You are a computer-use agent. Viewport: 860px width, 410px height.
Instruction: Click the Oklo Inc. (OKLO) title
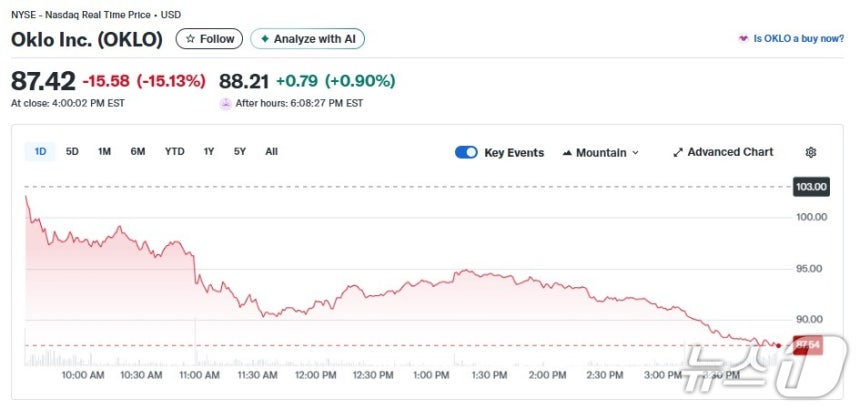click(87, 39)
